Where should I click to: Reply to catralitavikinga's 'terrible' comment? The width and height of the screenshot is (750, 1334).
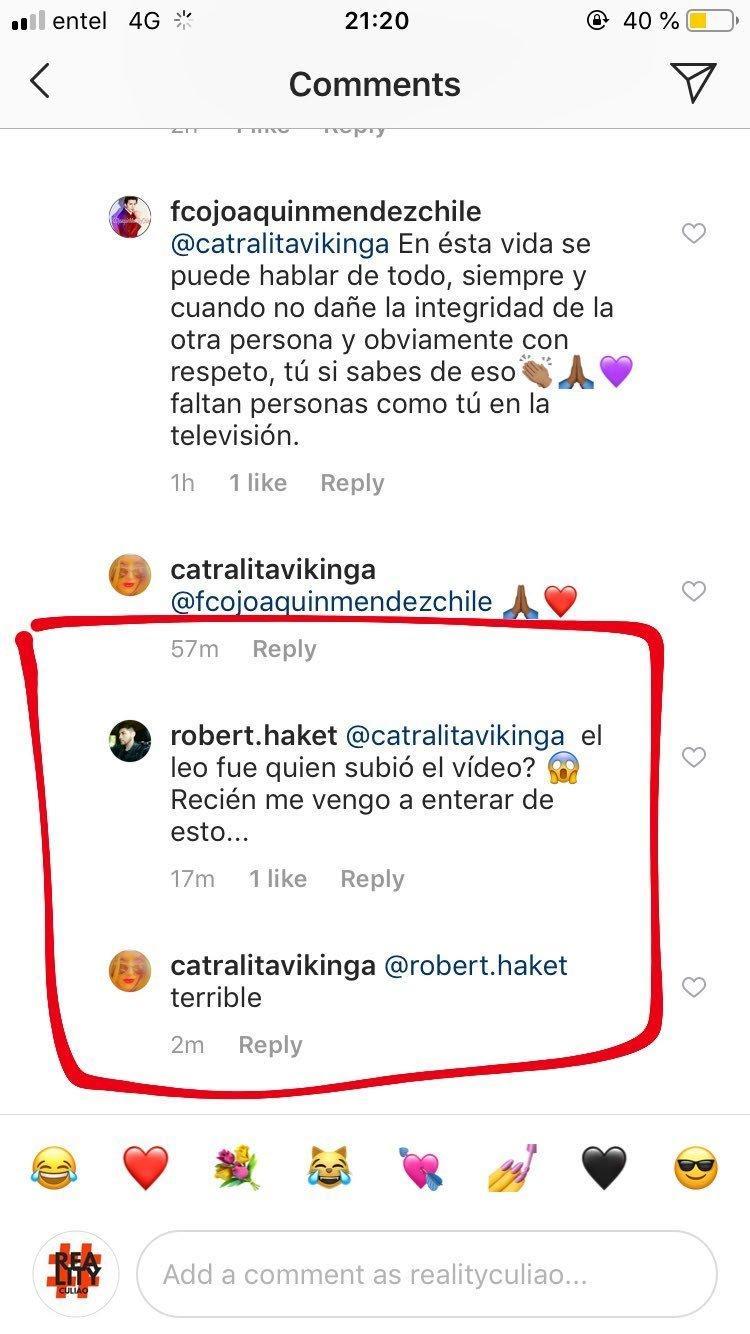[270, 1045]
